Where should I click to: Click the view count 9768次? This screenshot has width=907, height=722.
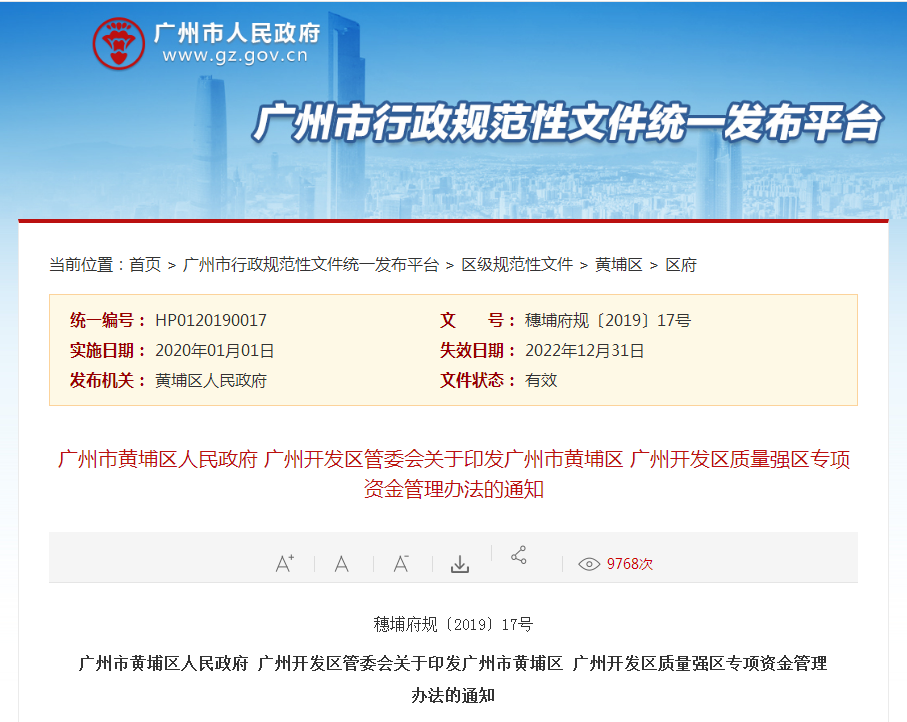pyautogui.click(x=630, y=564)
